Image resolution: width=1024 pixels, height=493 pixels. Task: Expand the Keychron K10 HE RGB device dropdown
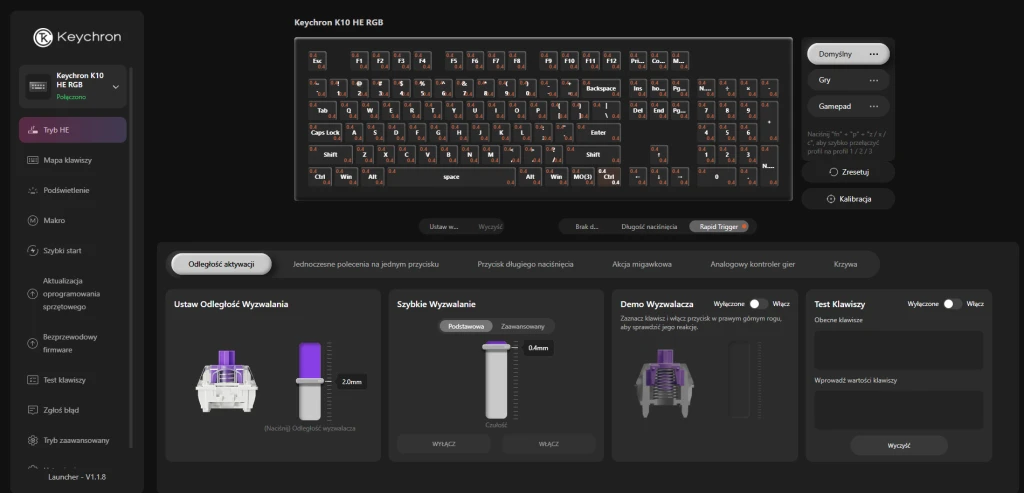pos(115,88)
